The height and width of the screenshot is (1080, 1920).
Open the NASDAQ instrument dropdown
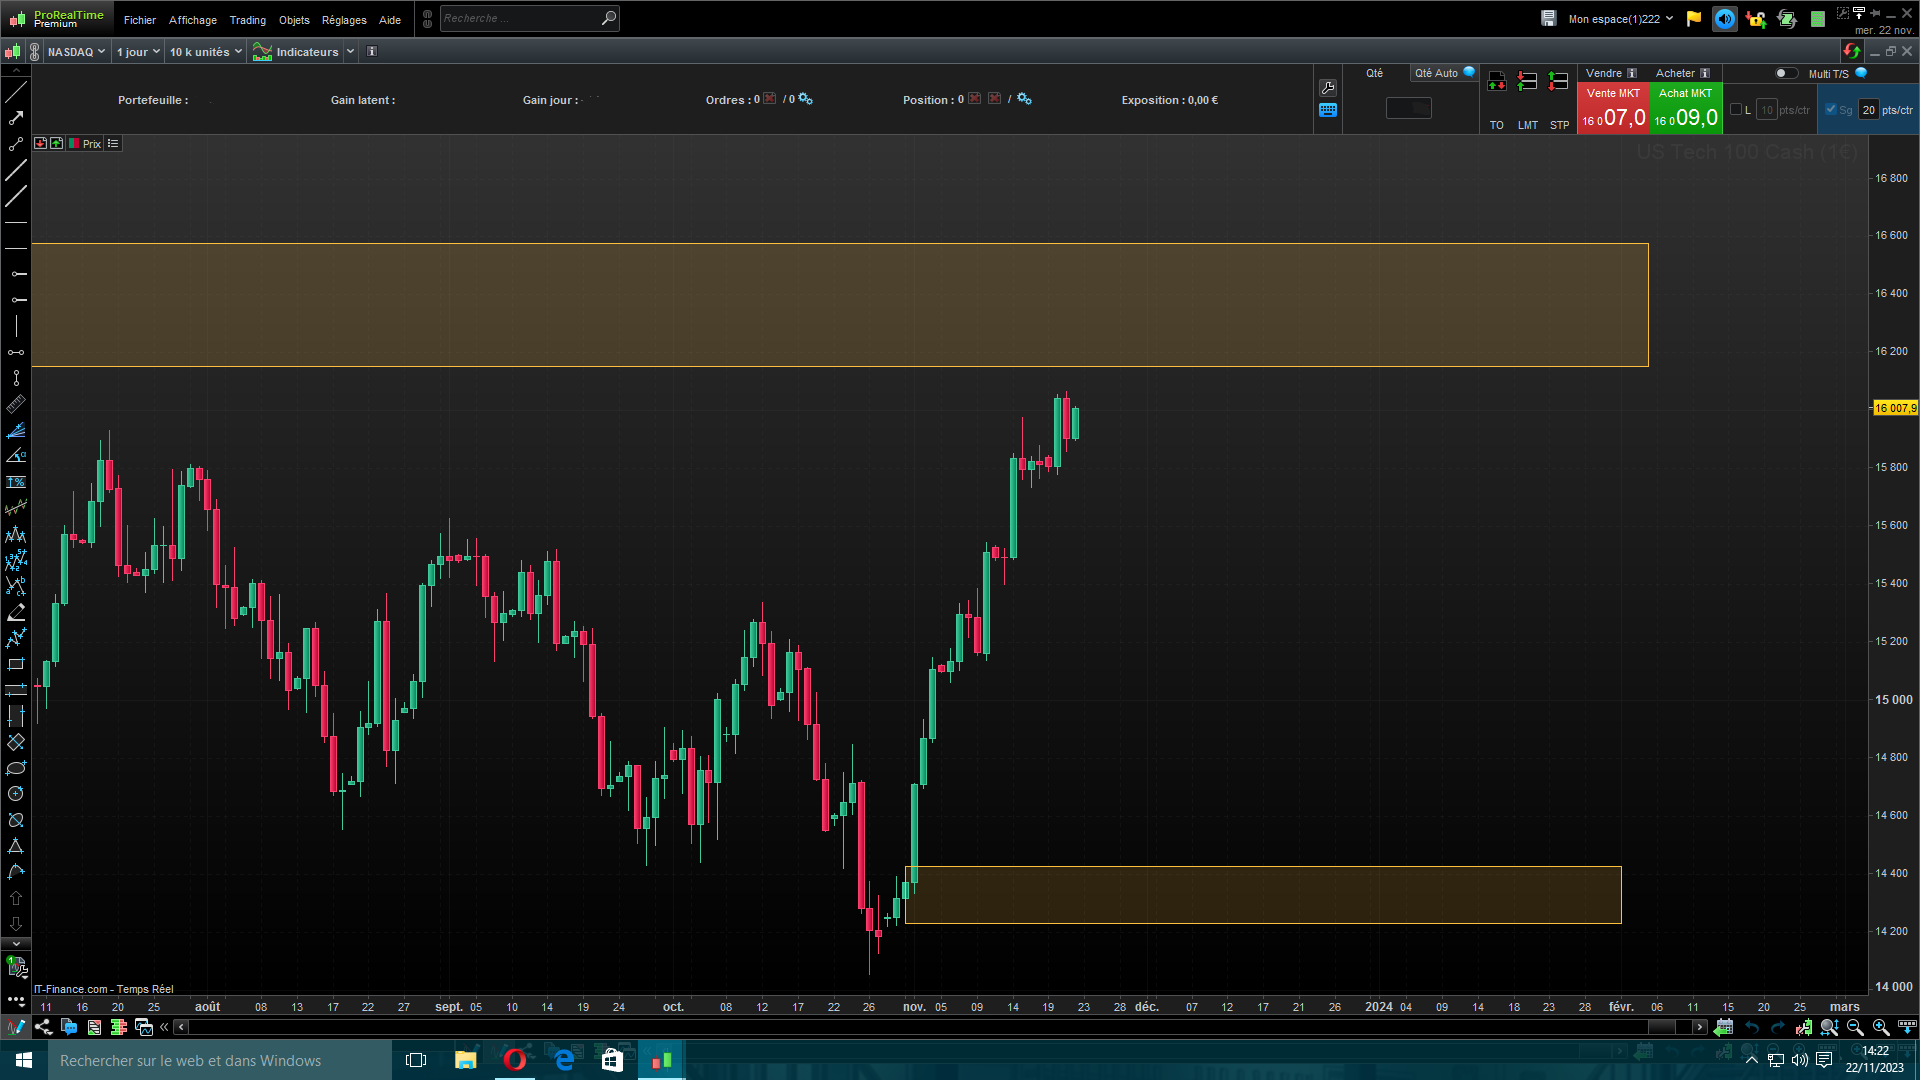pos(76,52)
